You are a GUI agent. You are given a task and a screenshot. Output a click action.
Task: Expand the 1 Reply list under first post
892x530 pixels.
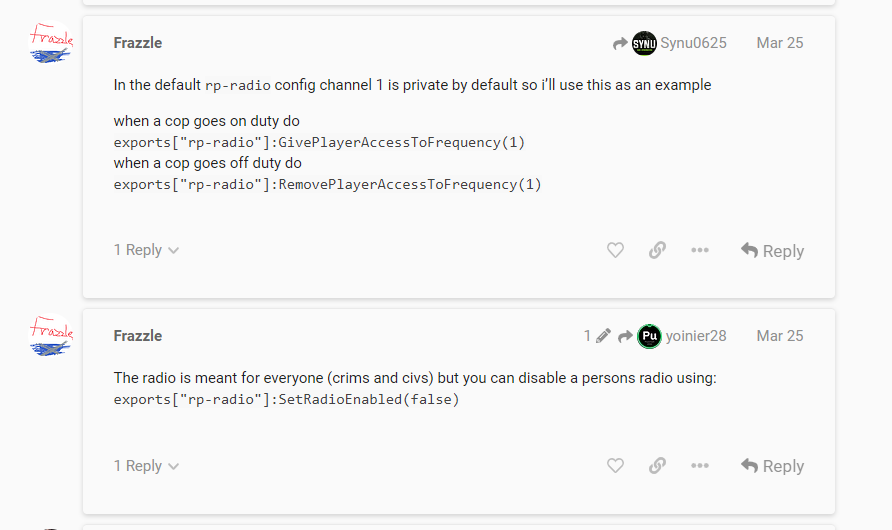[x=146, y=250]
